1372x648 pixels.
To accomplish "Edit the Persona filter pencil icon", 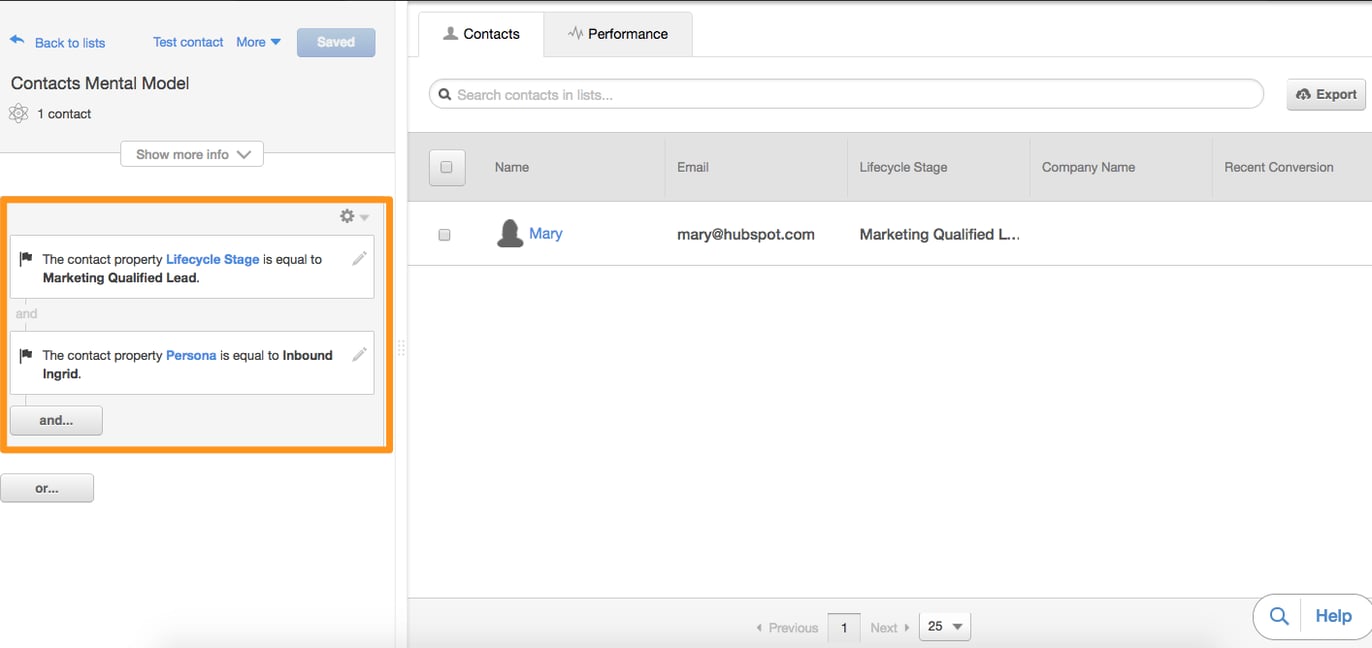I will pyautogui.click(x=359, y=354).
